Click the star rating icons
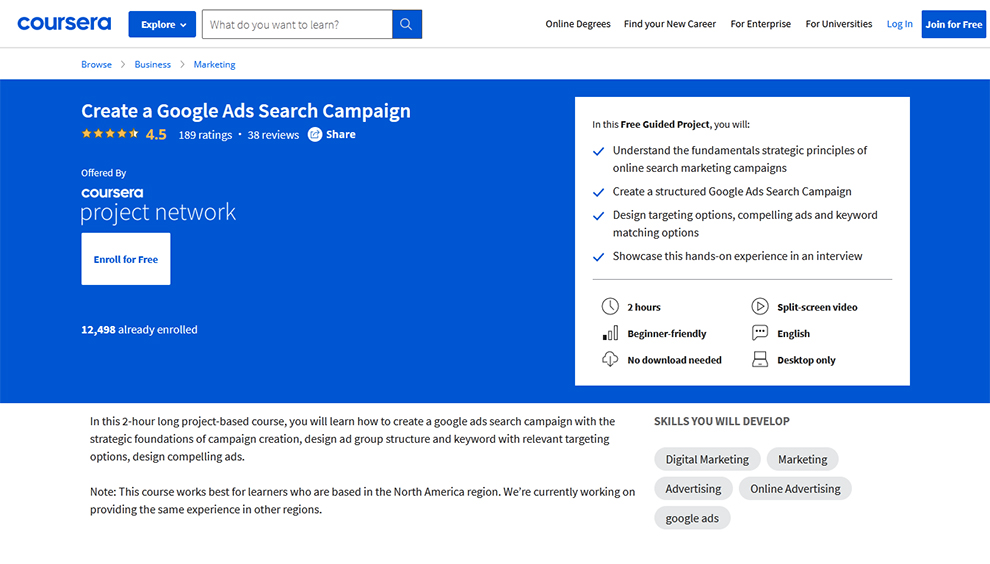Screen dimensions: 990x564 tap(110, 134)
